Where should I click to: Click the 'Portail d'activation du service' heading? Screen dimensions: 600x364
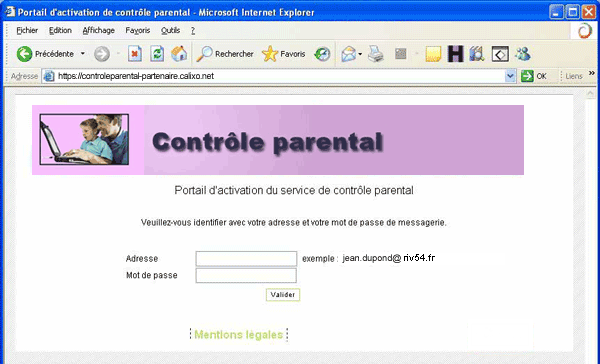pyautogui.click(x=294, y=191)
